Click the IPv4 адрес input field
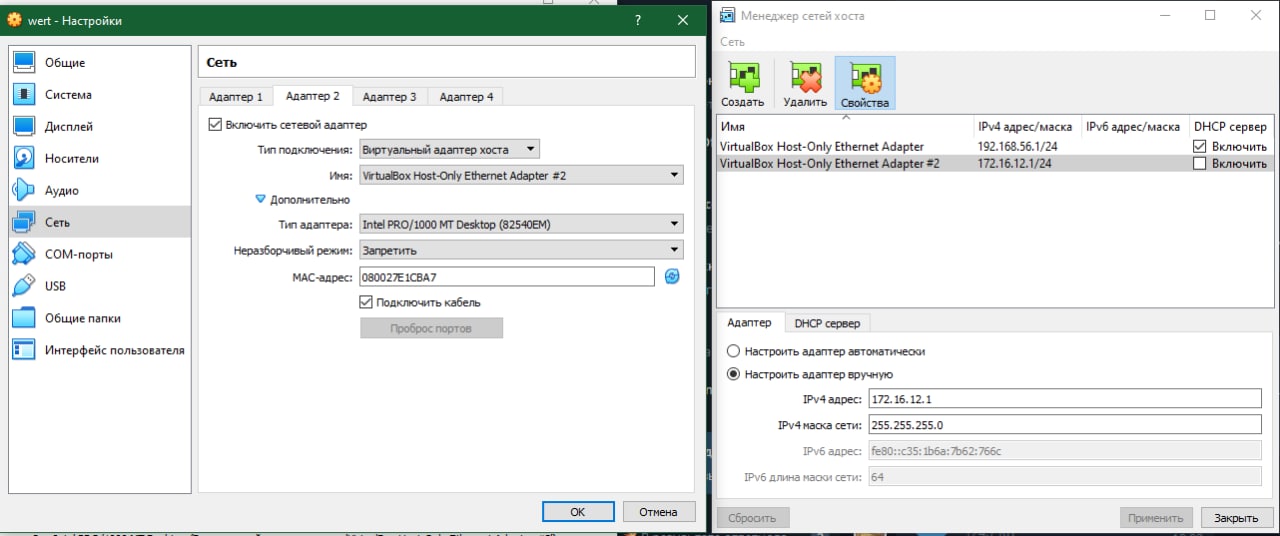This screenshot has width=1280, height=536. click(1065, 399)
